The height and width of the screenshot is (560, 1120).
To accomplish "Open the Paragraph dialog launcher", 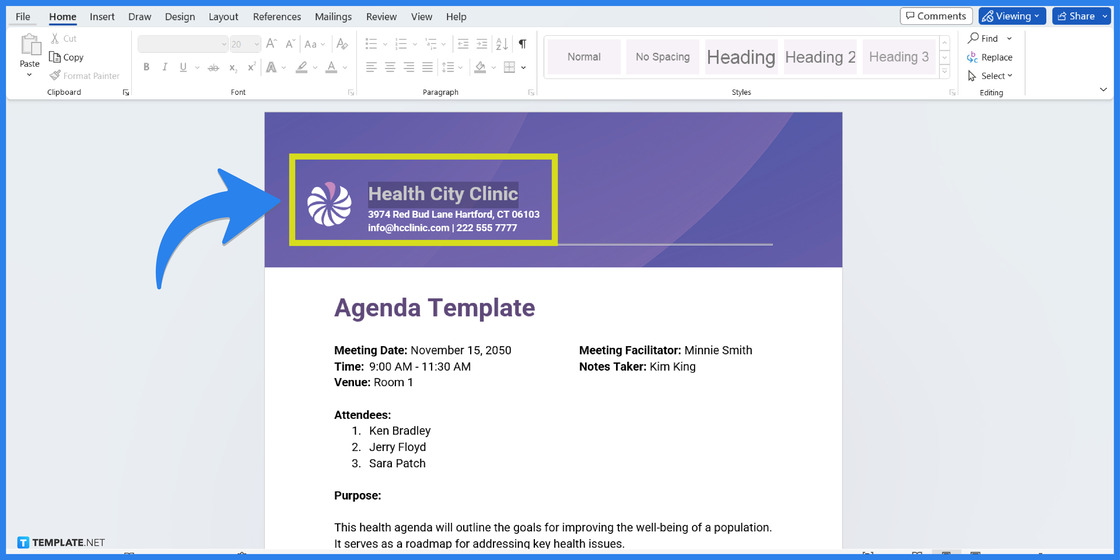I will click(x=531, y=92).
